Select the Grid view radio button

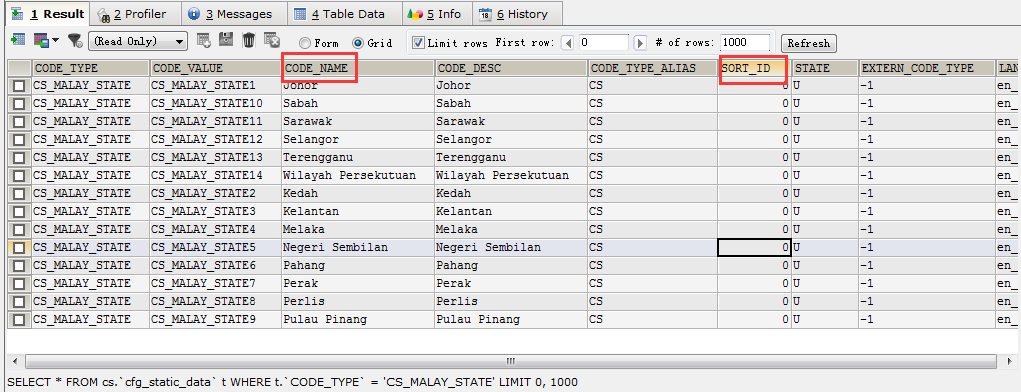coord(357,43)
